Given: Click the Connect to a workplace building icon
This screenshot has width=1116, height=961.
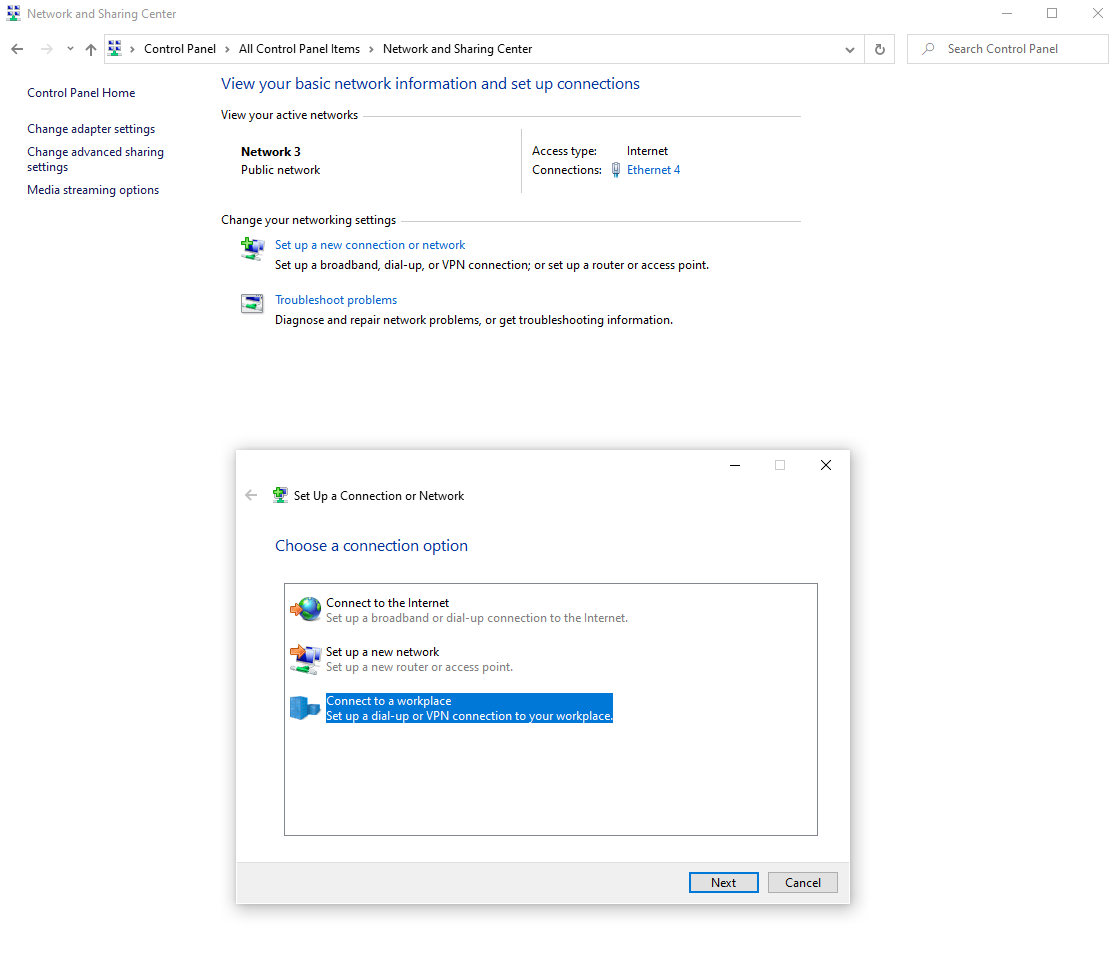Looking at the screenshot, I should 305,707.
